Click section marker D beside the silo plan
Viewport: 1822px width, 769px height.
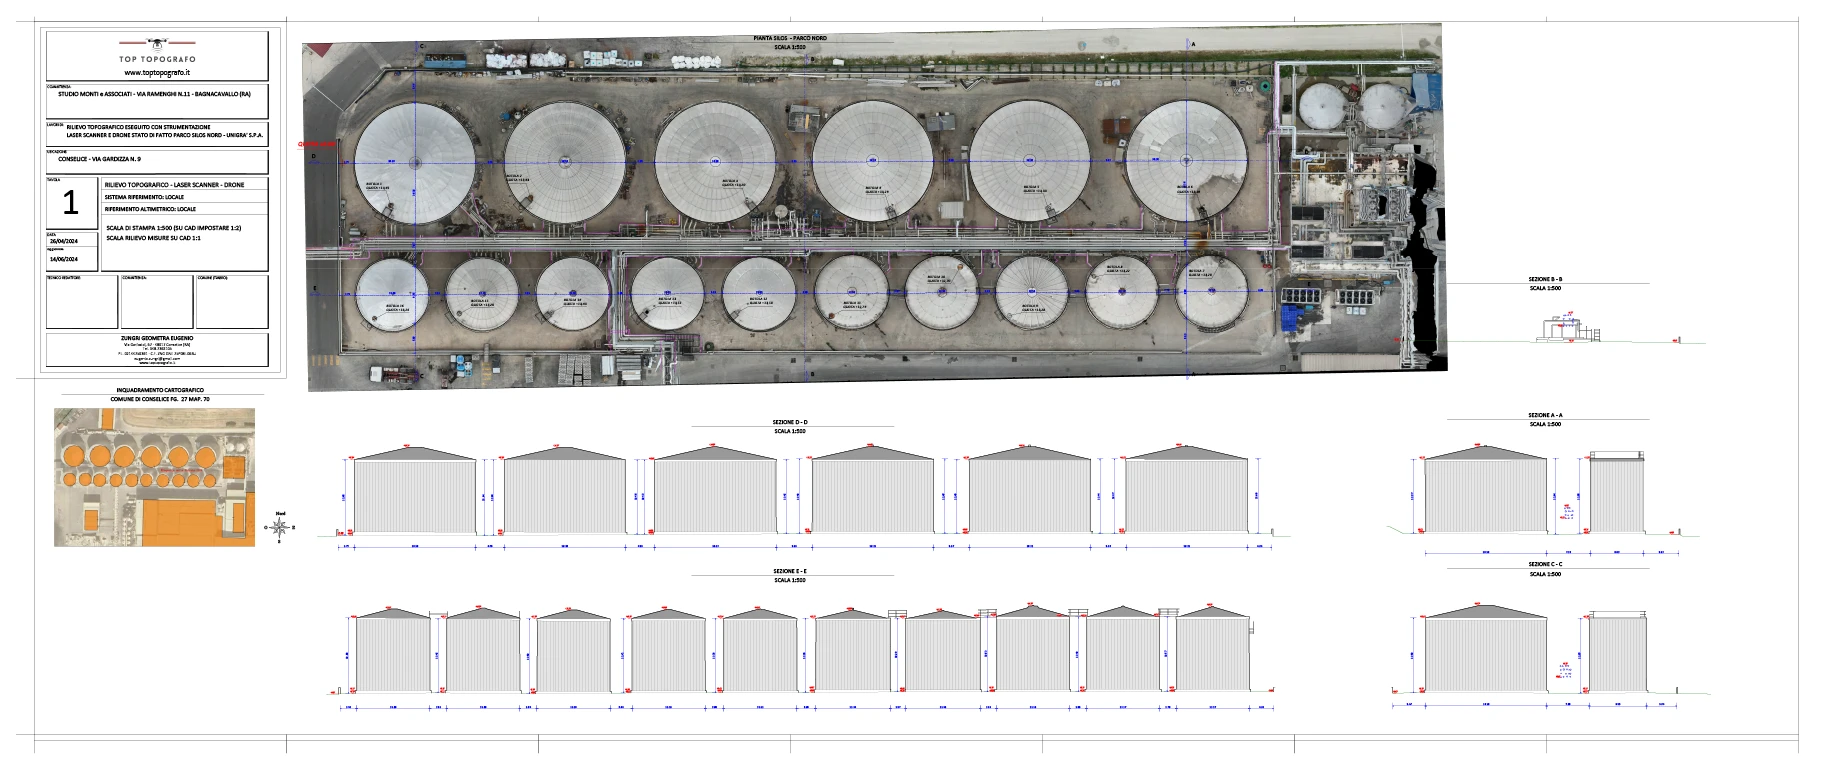point(314,155)
